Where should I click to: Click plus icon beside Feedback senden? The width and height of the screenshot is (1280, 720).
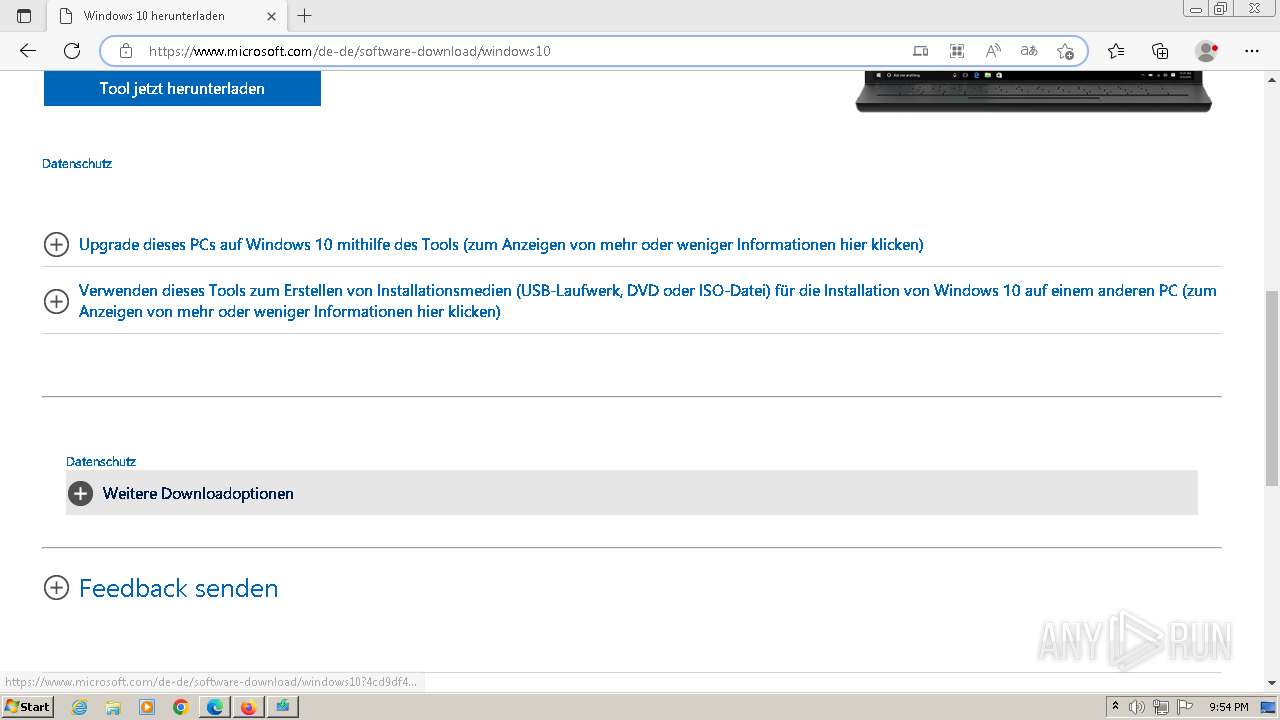[x=56, y=588]
